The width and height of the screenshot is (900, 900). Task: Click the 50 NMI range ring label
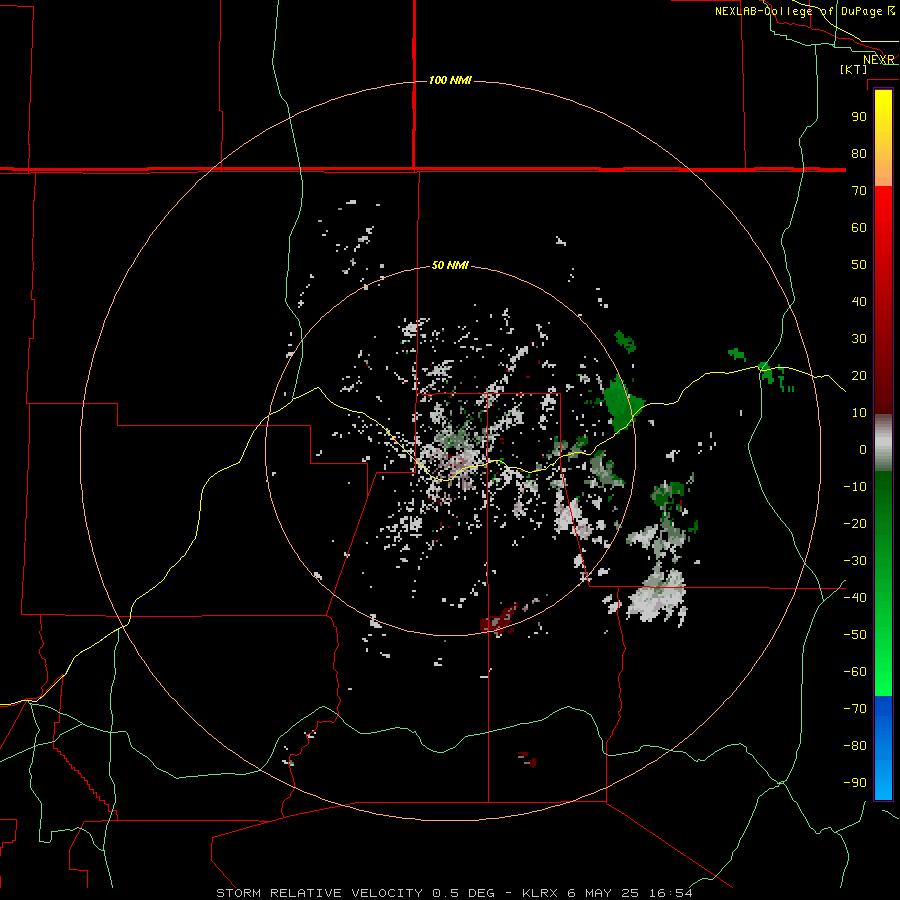(450, 265)
